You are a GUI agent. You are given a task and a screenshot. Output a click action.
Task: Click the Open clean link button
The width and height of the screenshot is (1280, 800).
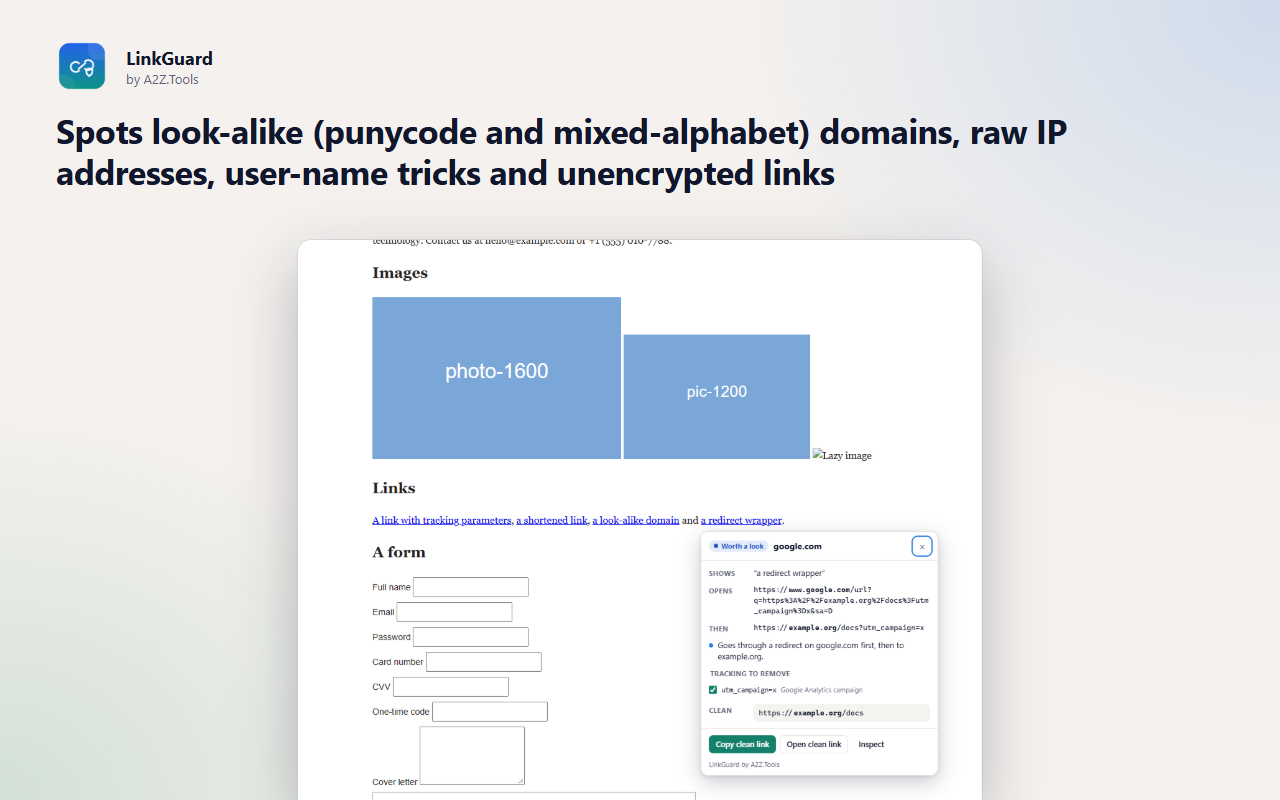pyautogui.click(x=814, y=744)
